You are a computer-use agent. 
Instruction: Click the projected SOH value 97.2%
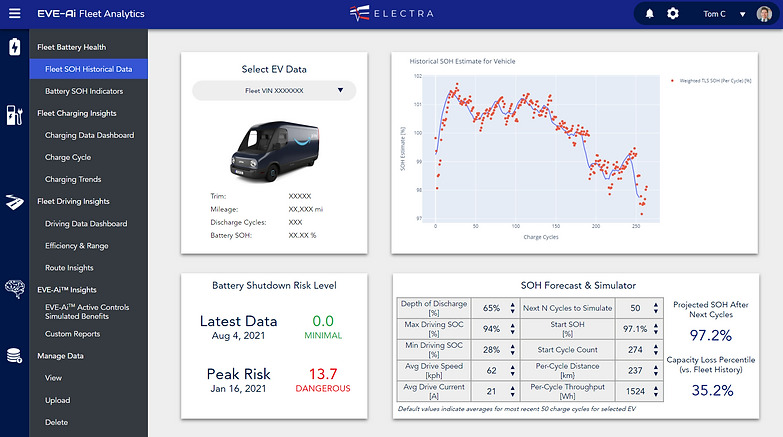[711, 335]
